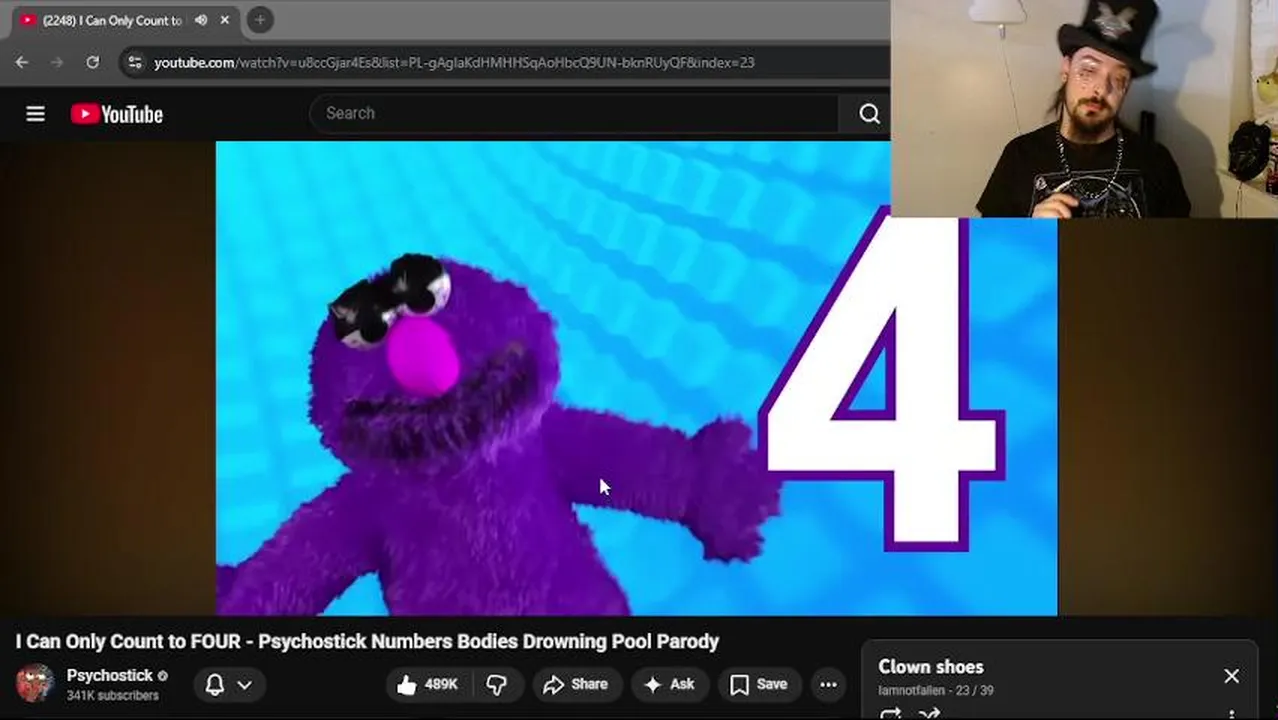Click the 341K subscribers text

click(x=112, y=695)
